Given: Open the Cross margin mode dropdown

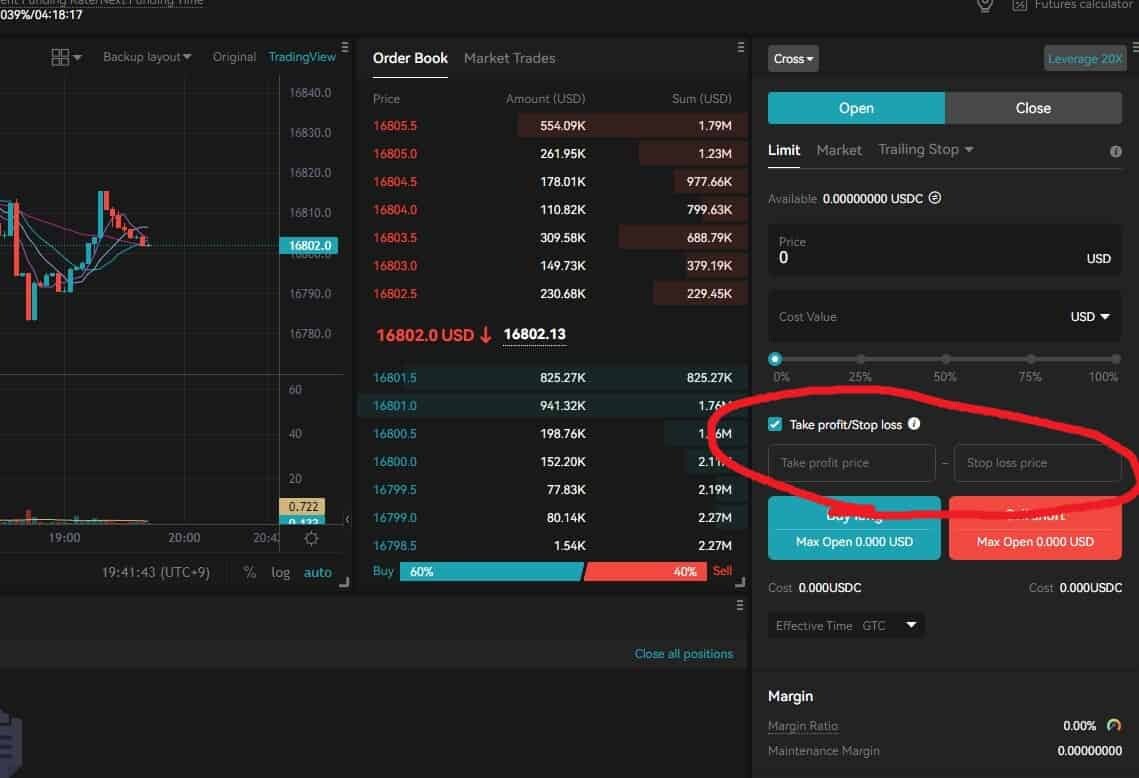Looking at the screenshot, I should point(793,59).
